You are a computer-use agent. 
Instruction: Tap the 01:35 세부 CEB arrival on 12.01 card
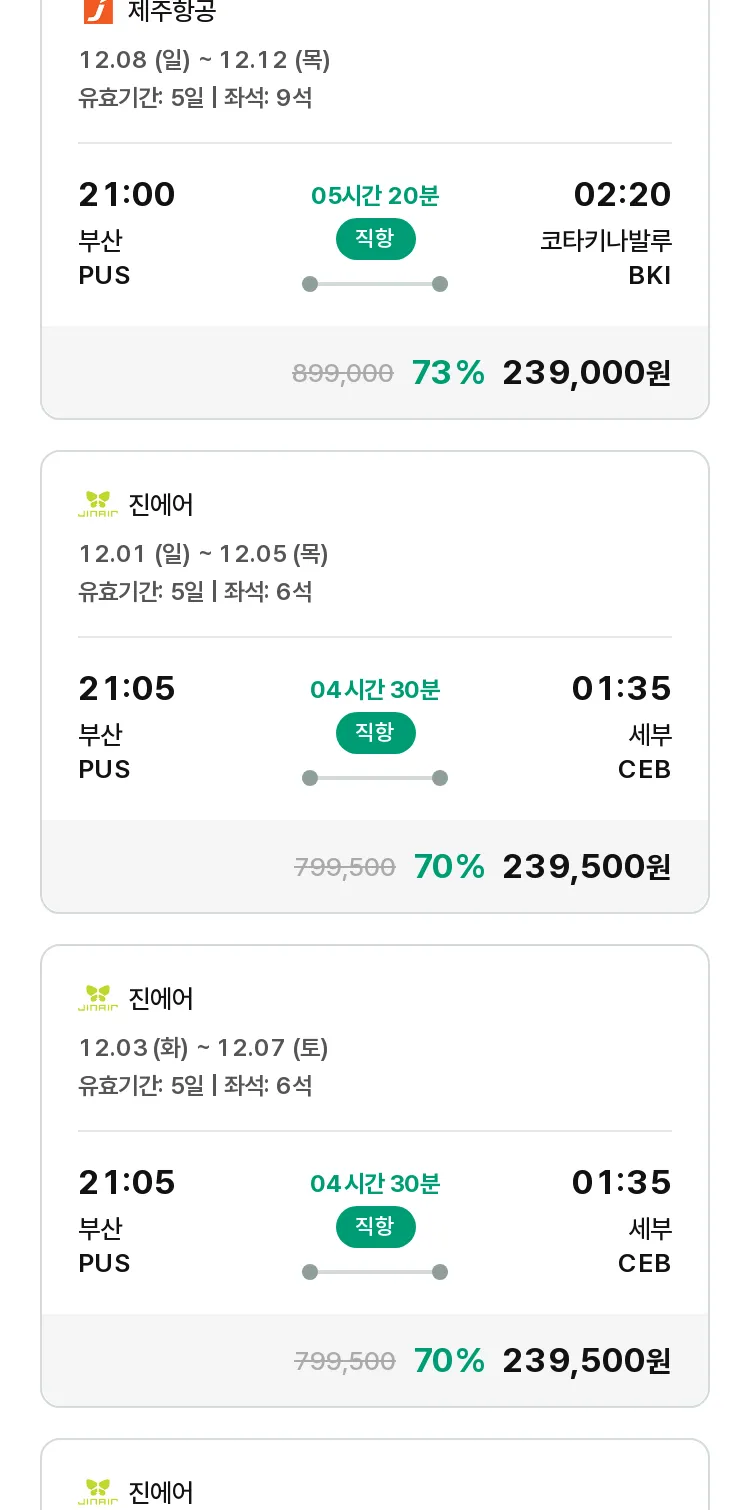622,727
